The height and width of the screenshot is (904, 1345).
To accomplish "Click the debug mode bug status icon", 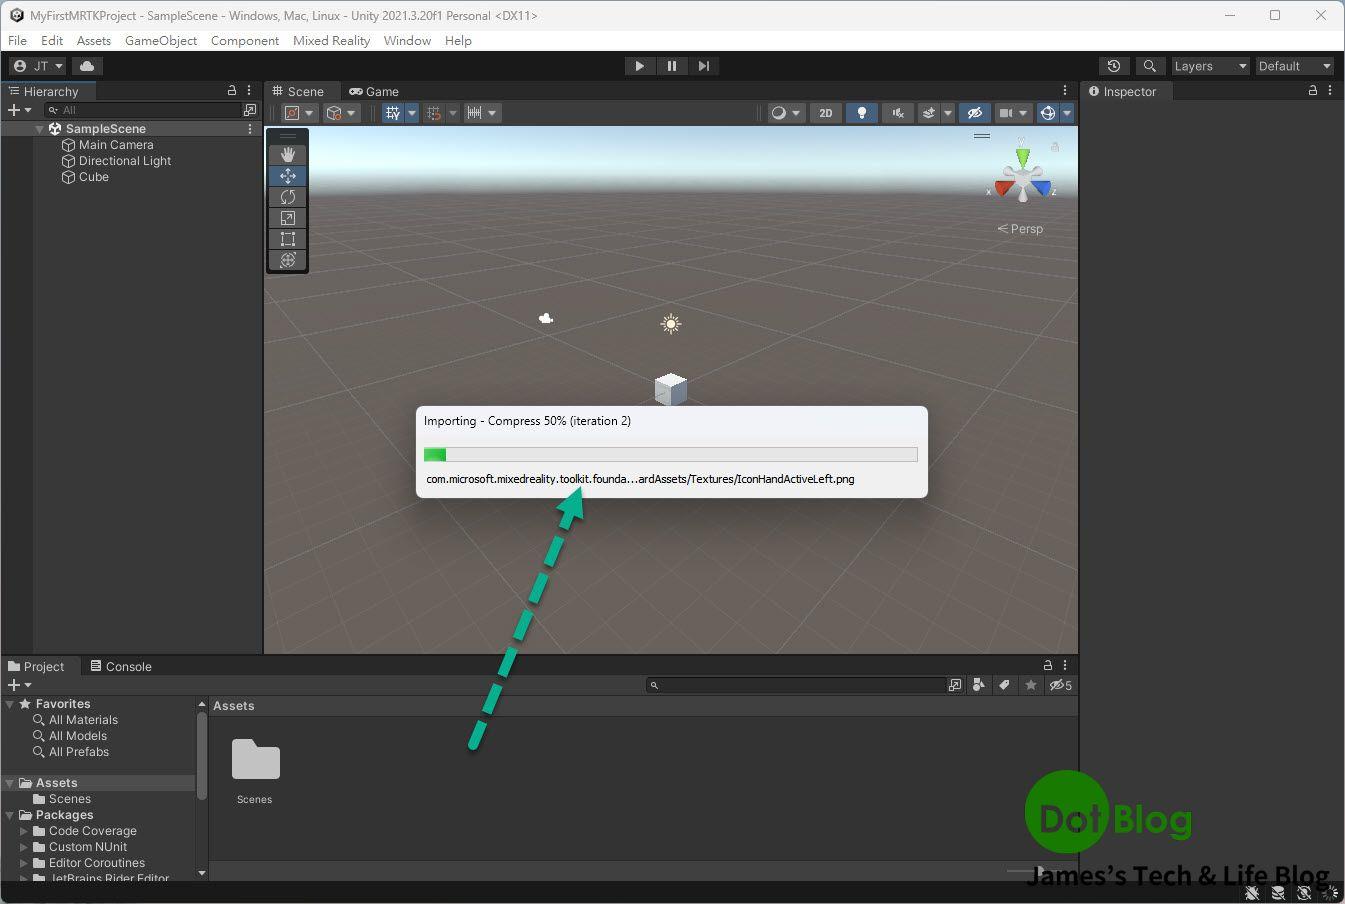I will point(1252,893).
